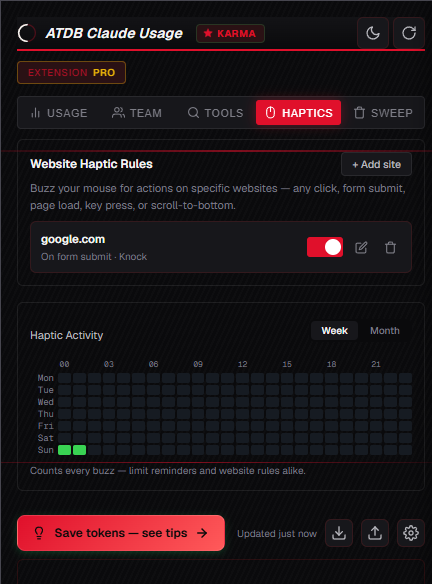Click the first green Sunday activity cell
The image size is (432, 584).
point(64,450)
